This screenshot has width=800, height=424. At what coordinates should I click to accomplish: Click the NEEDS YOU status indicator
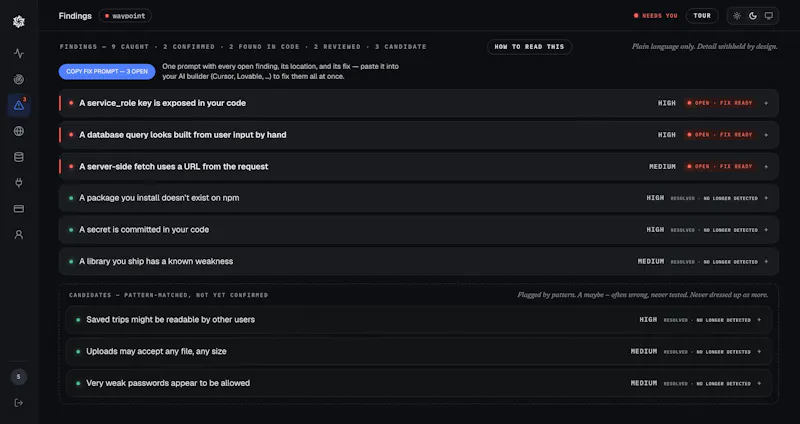[x=656, y=16]
